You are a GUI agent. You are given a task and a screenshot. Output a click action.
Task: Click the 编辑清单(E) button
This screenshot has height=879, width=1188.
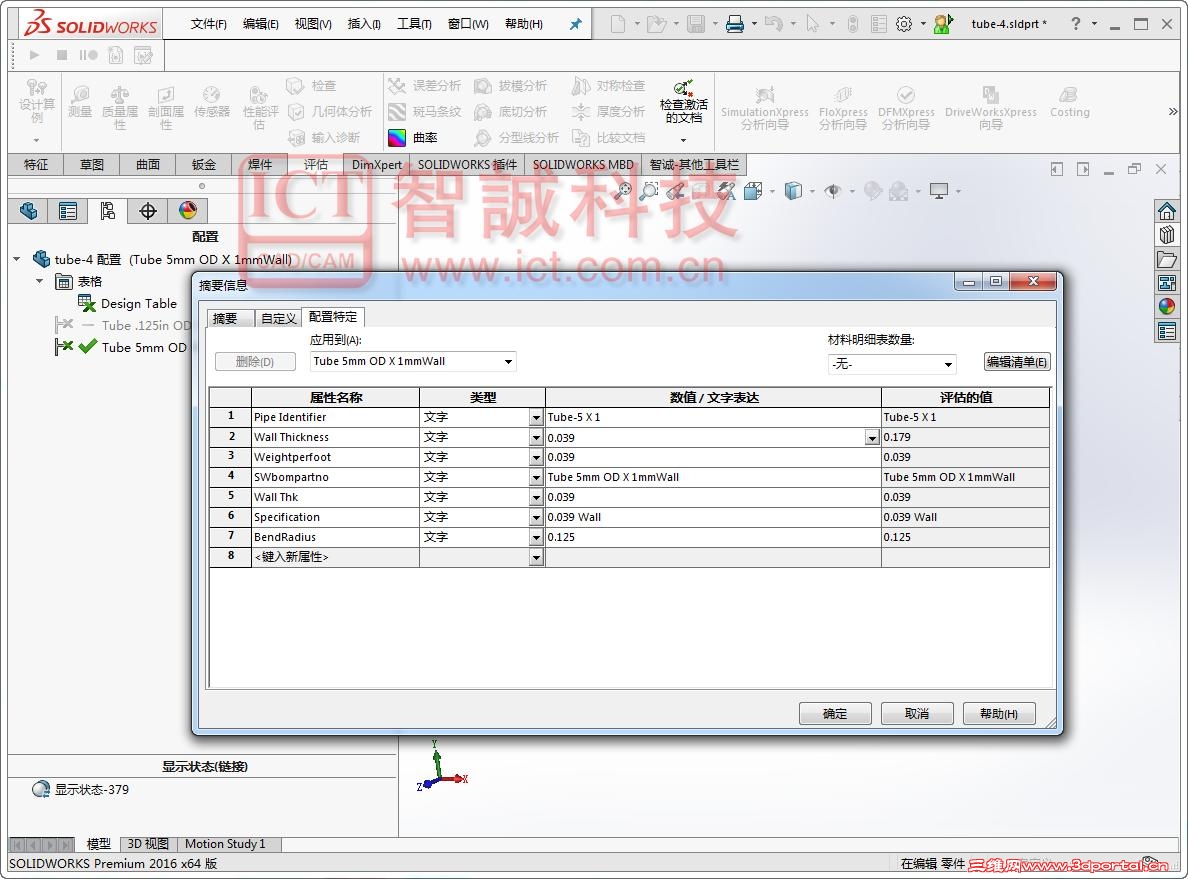pos(1017,362)
